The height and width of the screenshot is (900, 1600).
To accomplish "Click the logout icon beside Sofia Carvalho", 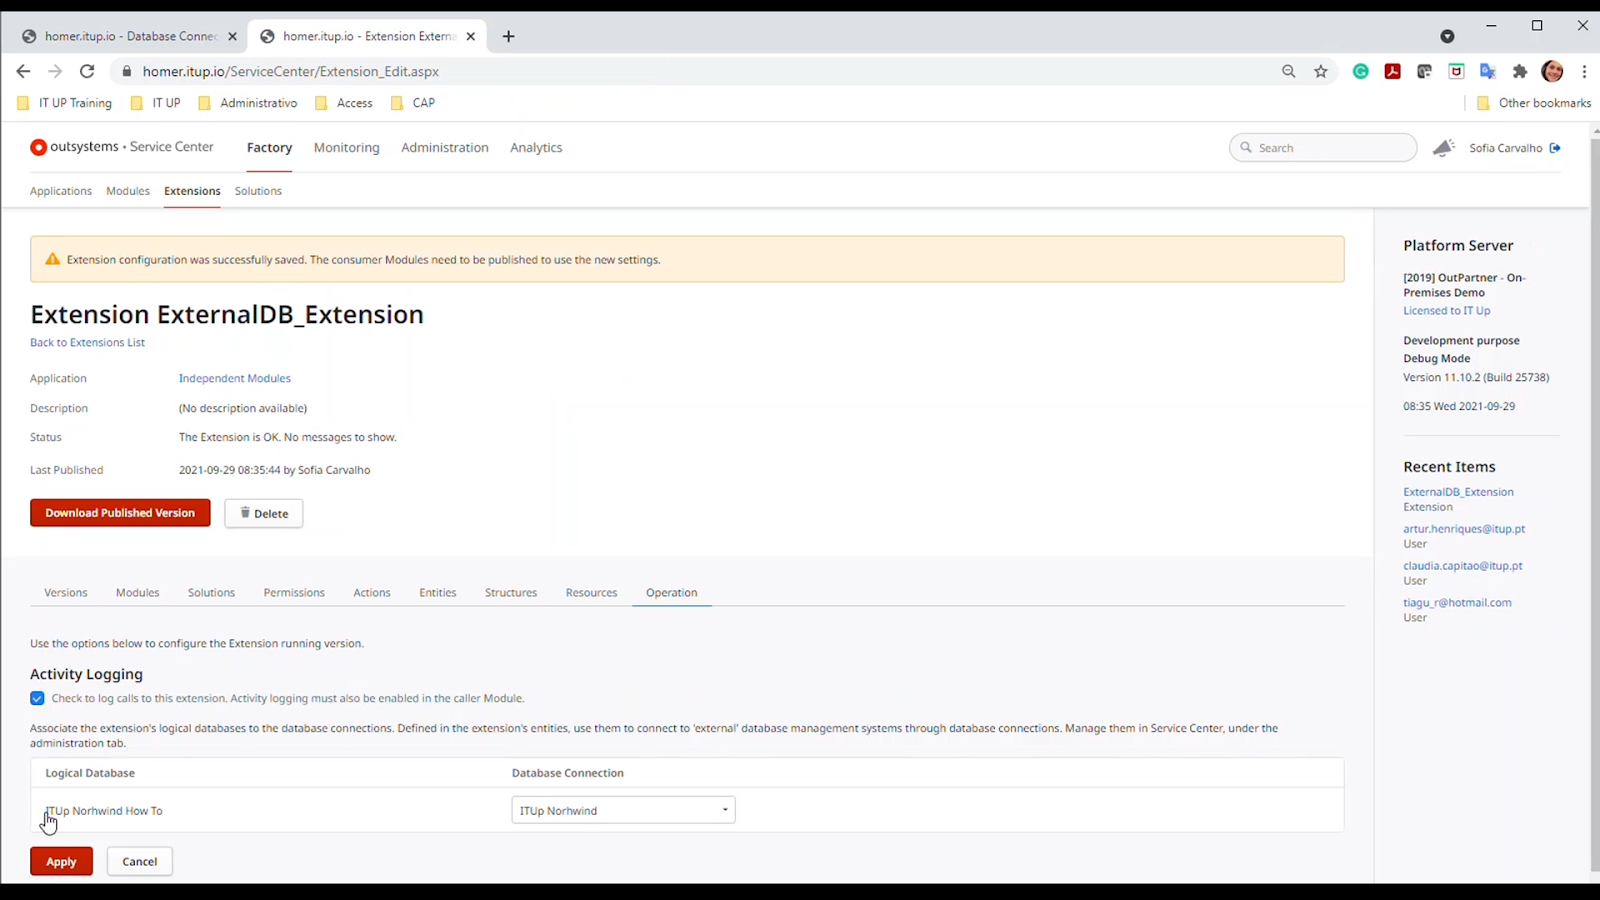I will pyautogui.click(x=1555, y=148).
